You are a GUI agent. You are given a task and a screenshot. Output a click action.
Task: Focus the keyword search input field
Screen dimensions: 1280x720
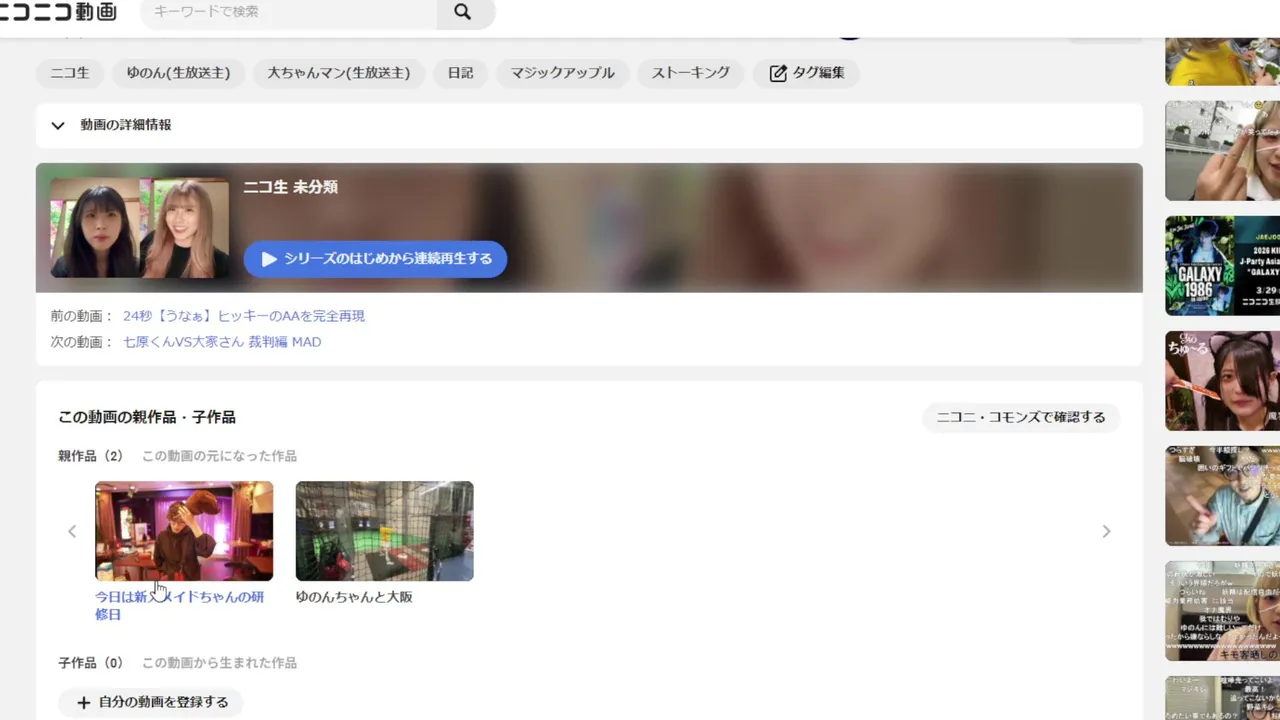pyautogui.click(x=289, y=12)
